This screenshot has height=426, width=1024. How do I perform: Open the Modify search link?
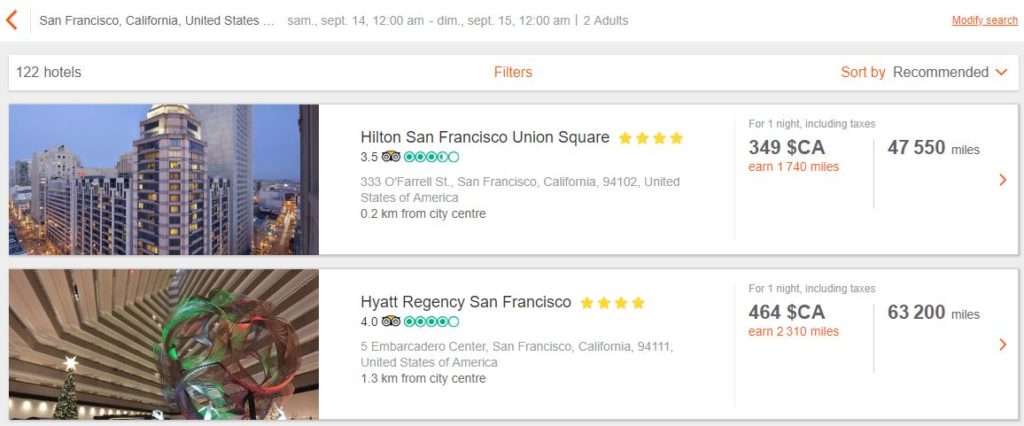(x=984, y=21)
